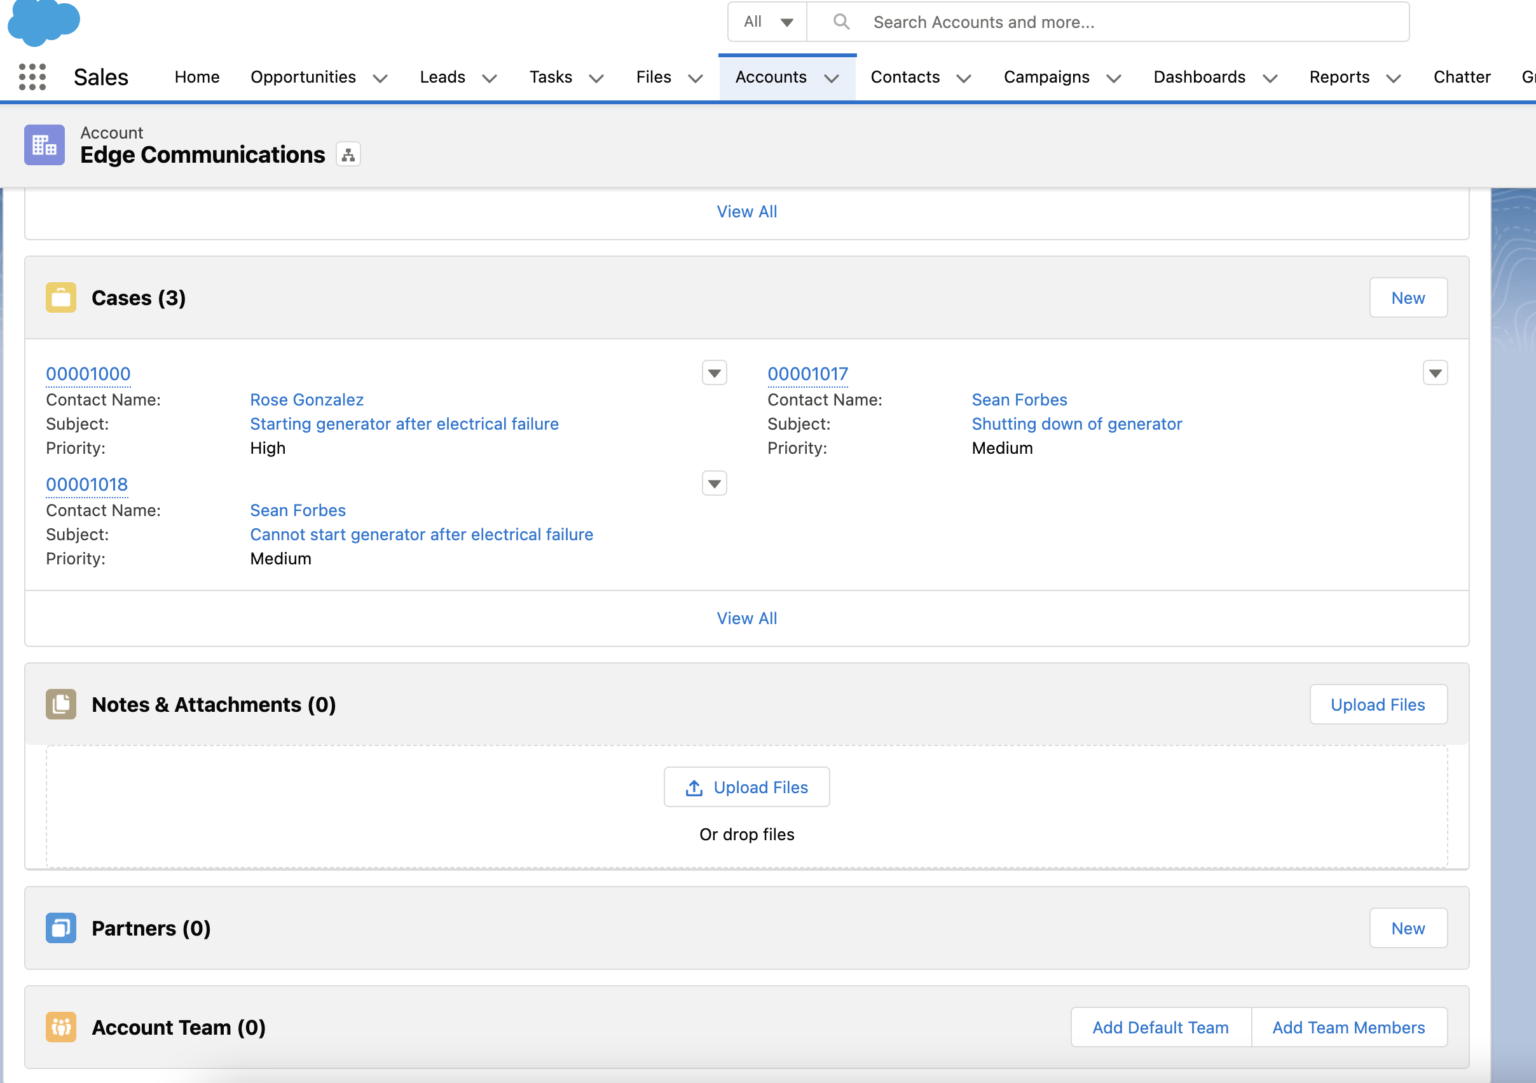The height and width of the screenshot is (1083, 1536).
Task: Open the App Launcher waffle icon
Action: coord(32,76)
